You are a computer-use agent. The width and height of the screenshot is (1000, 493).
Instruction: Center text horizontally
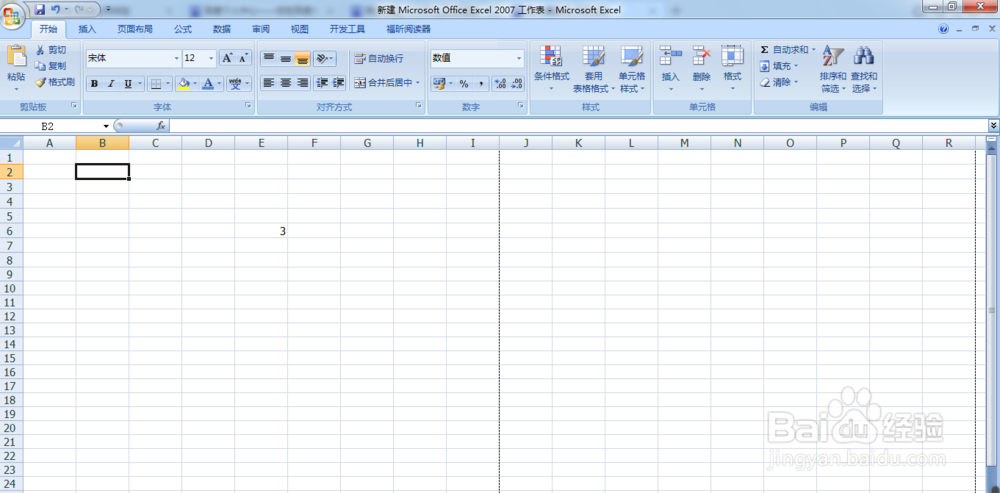coord(286,83)
